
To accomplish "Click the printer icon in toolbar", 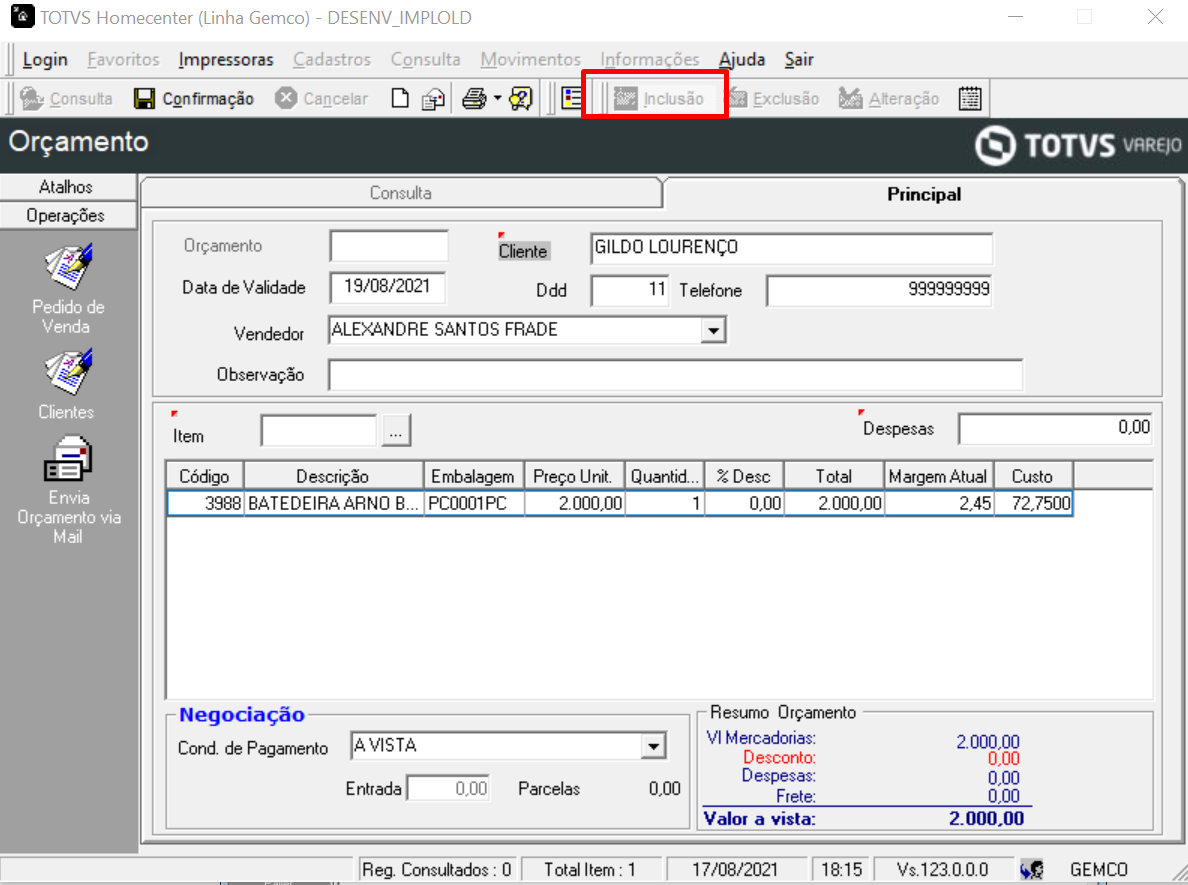I will point(474,99).
